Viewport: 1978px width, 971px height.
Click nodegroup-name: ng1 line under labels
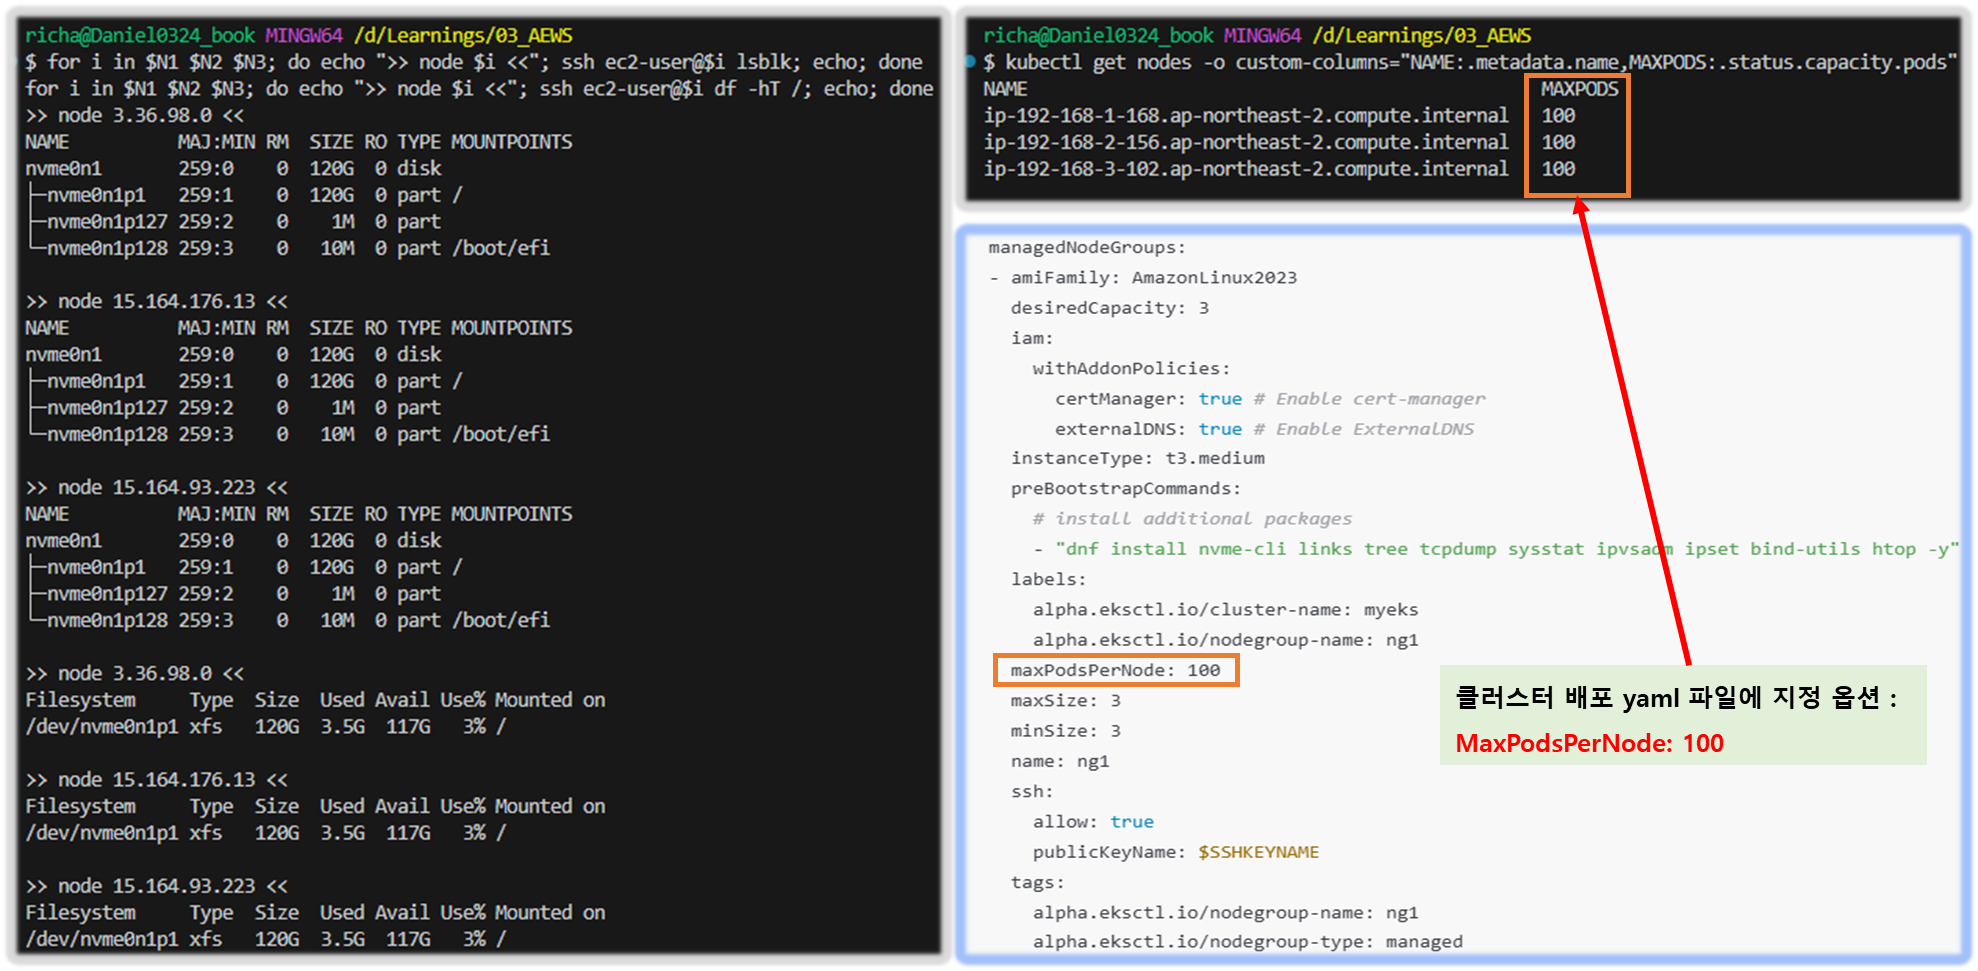coord(1225,639)
